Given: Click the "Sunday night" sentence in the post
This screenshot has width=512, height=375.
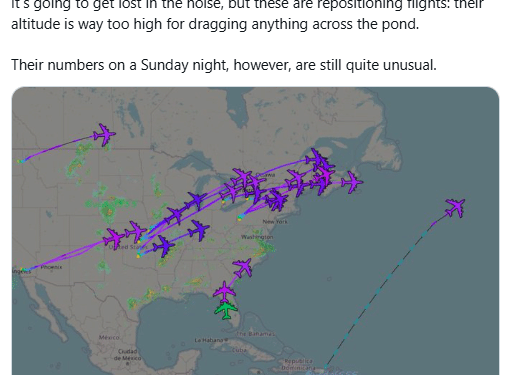Looking at the screenshot, I should tap(224, 65).
